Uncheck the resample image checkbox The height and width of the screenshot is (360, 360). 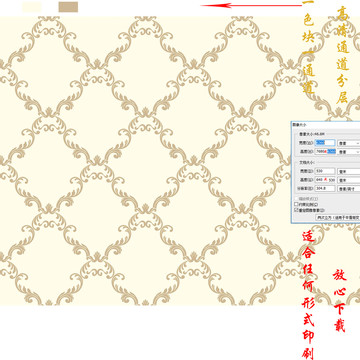[296, 210]
